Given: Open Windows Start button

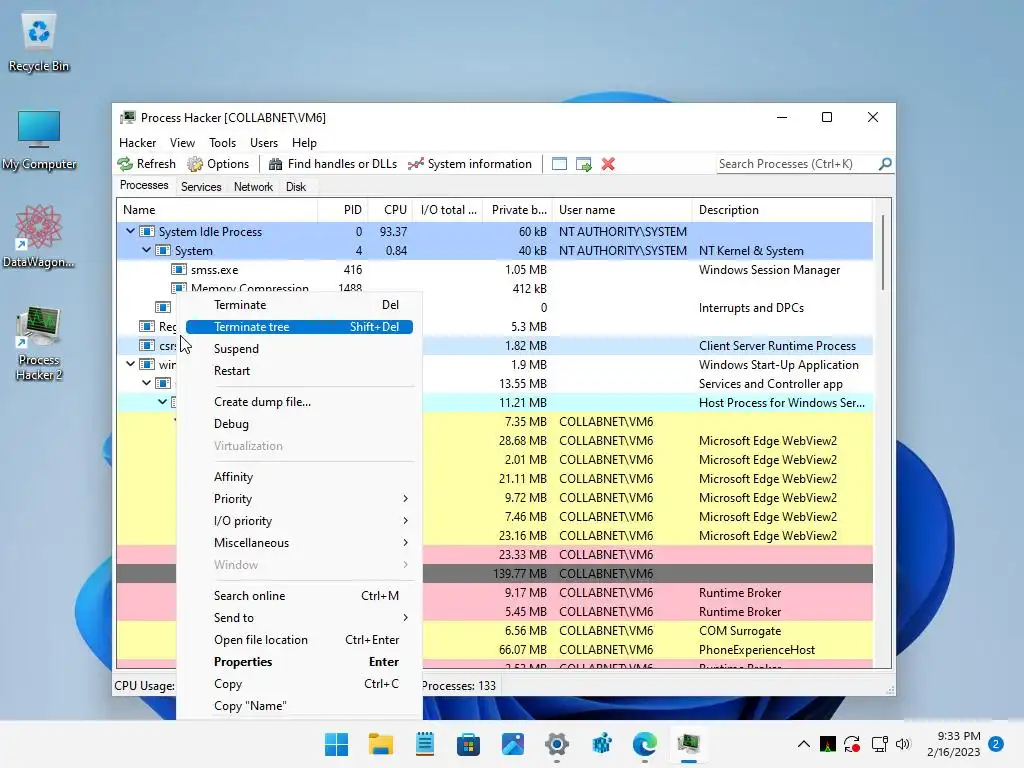Looking at the screenshot, I should (336, 744).
